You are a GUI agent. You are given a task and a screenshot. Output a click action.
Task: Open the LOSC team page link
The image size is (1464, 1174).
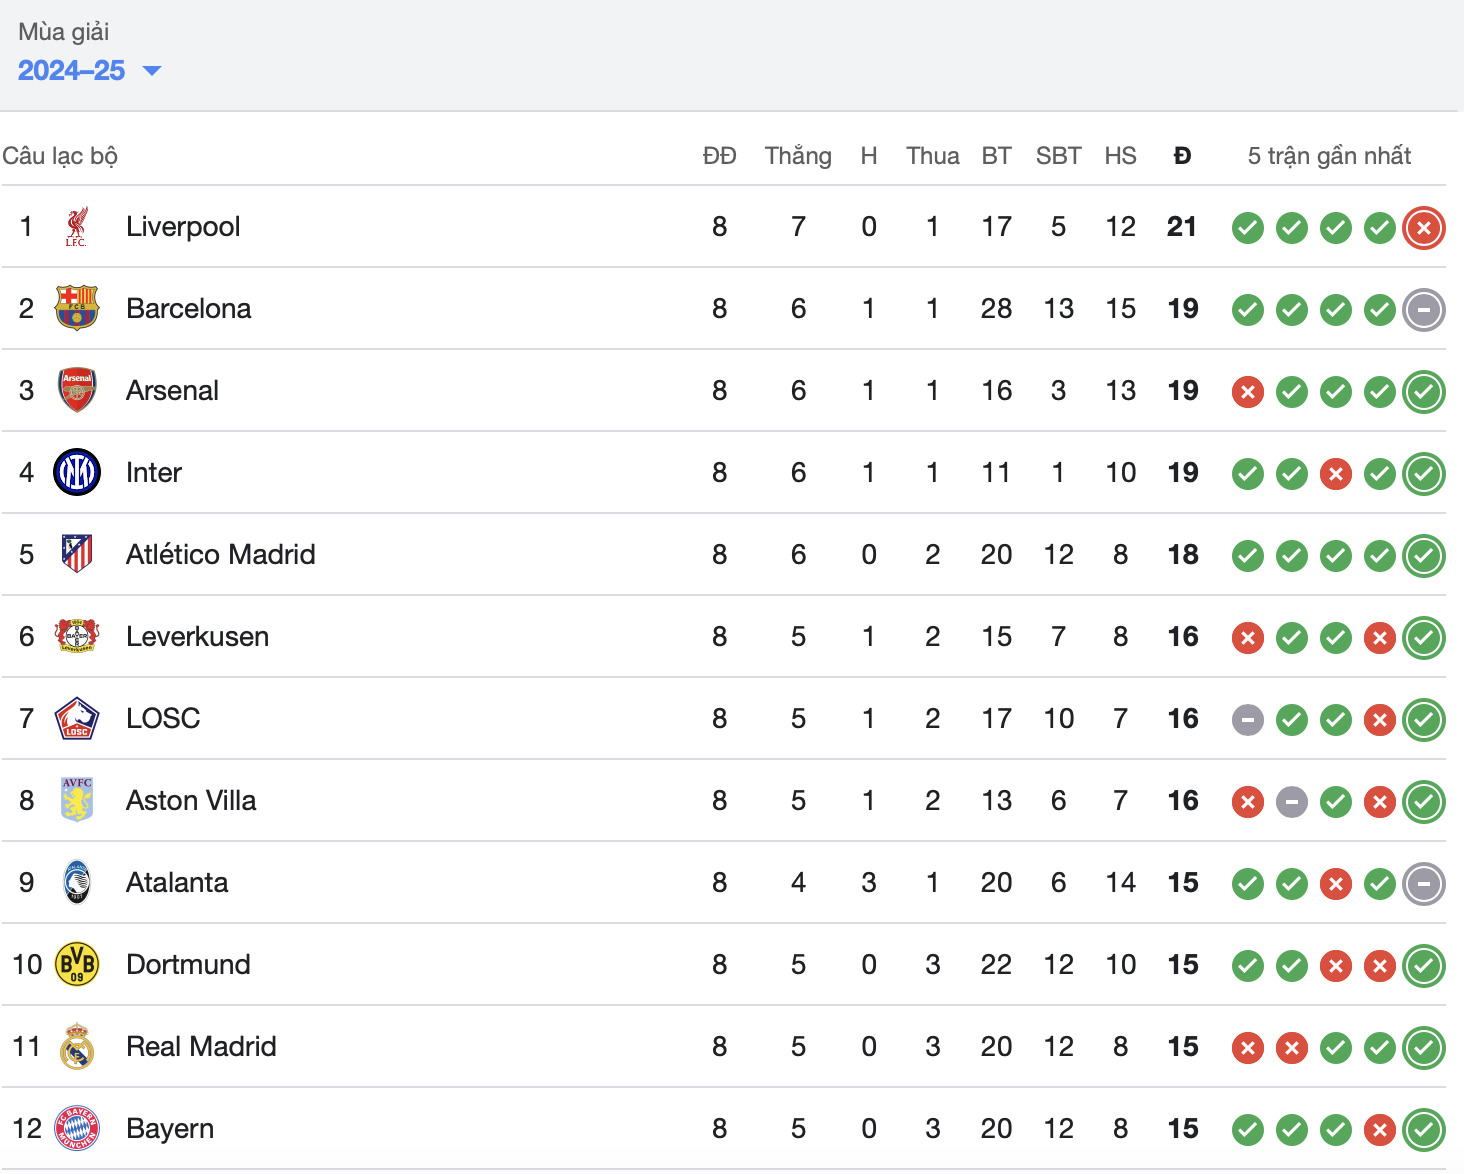(163, 719)
